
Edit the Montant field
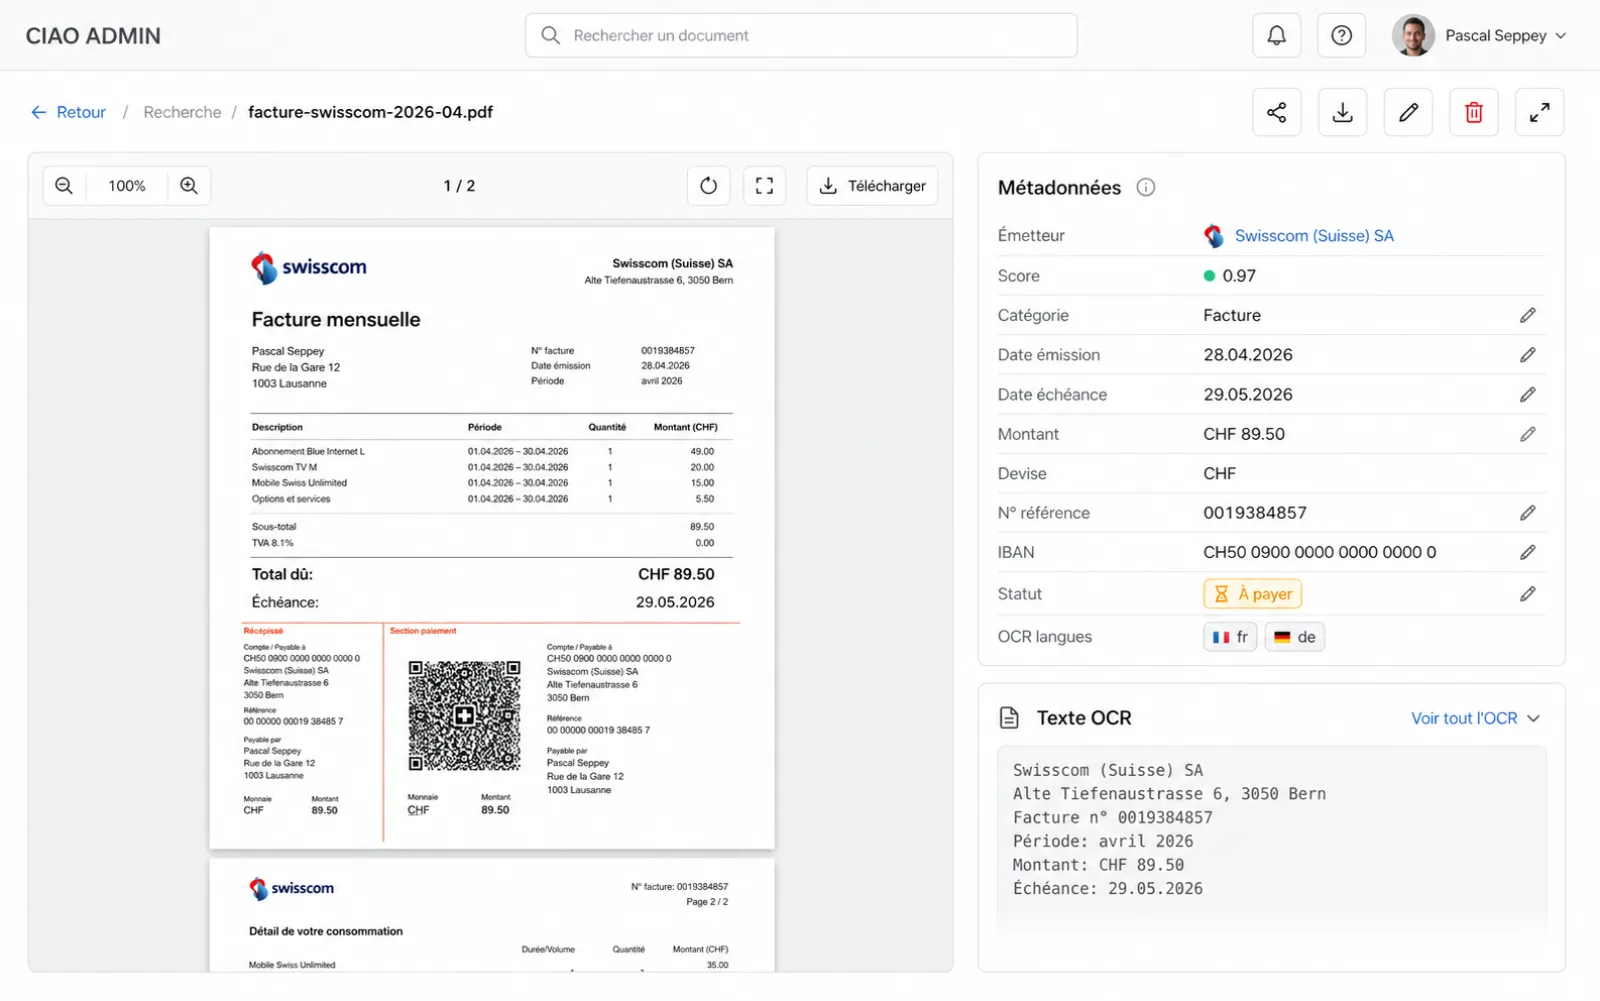(1528, 434)
